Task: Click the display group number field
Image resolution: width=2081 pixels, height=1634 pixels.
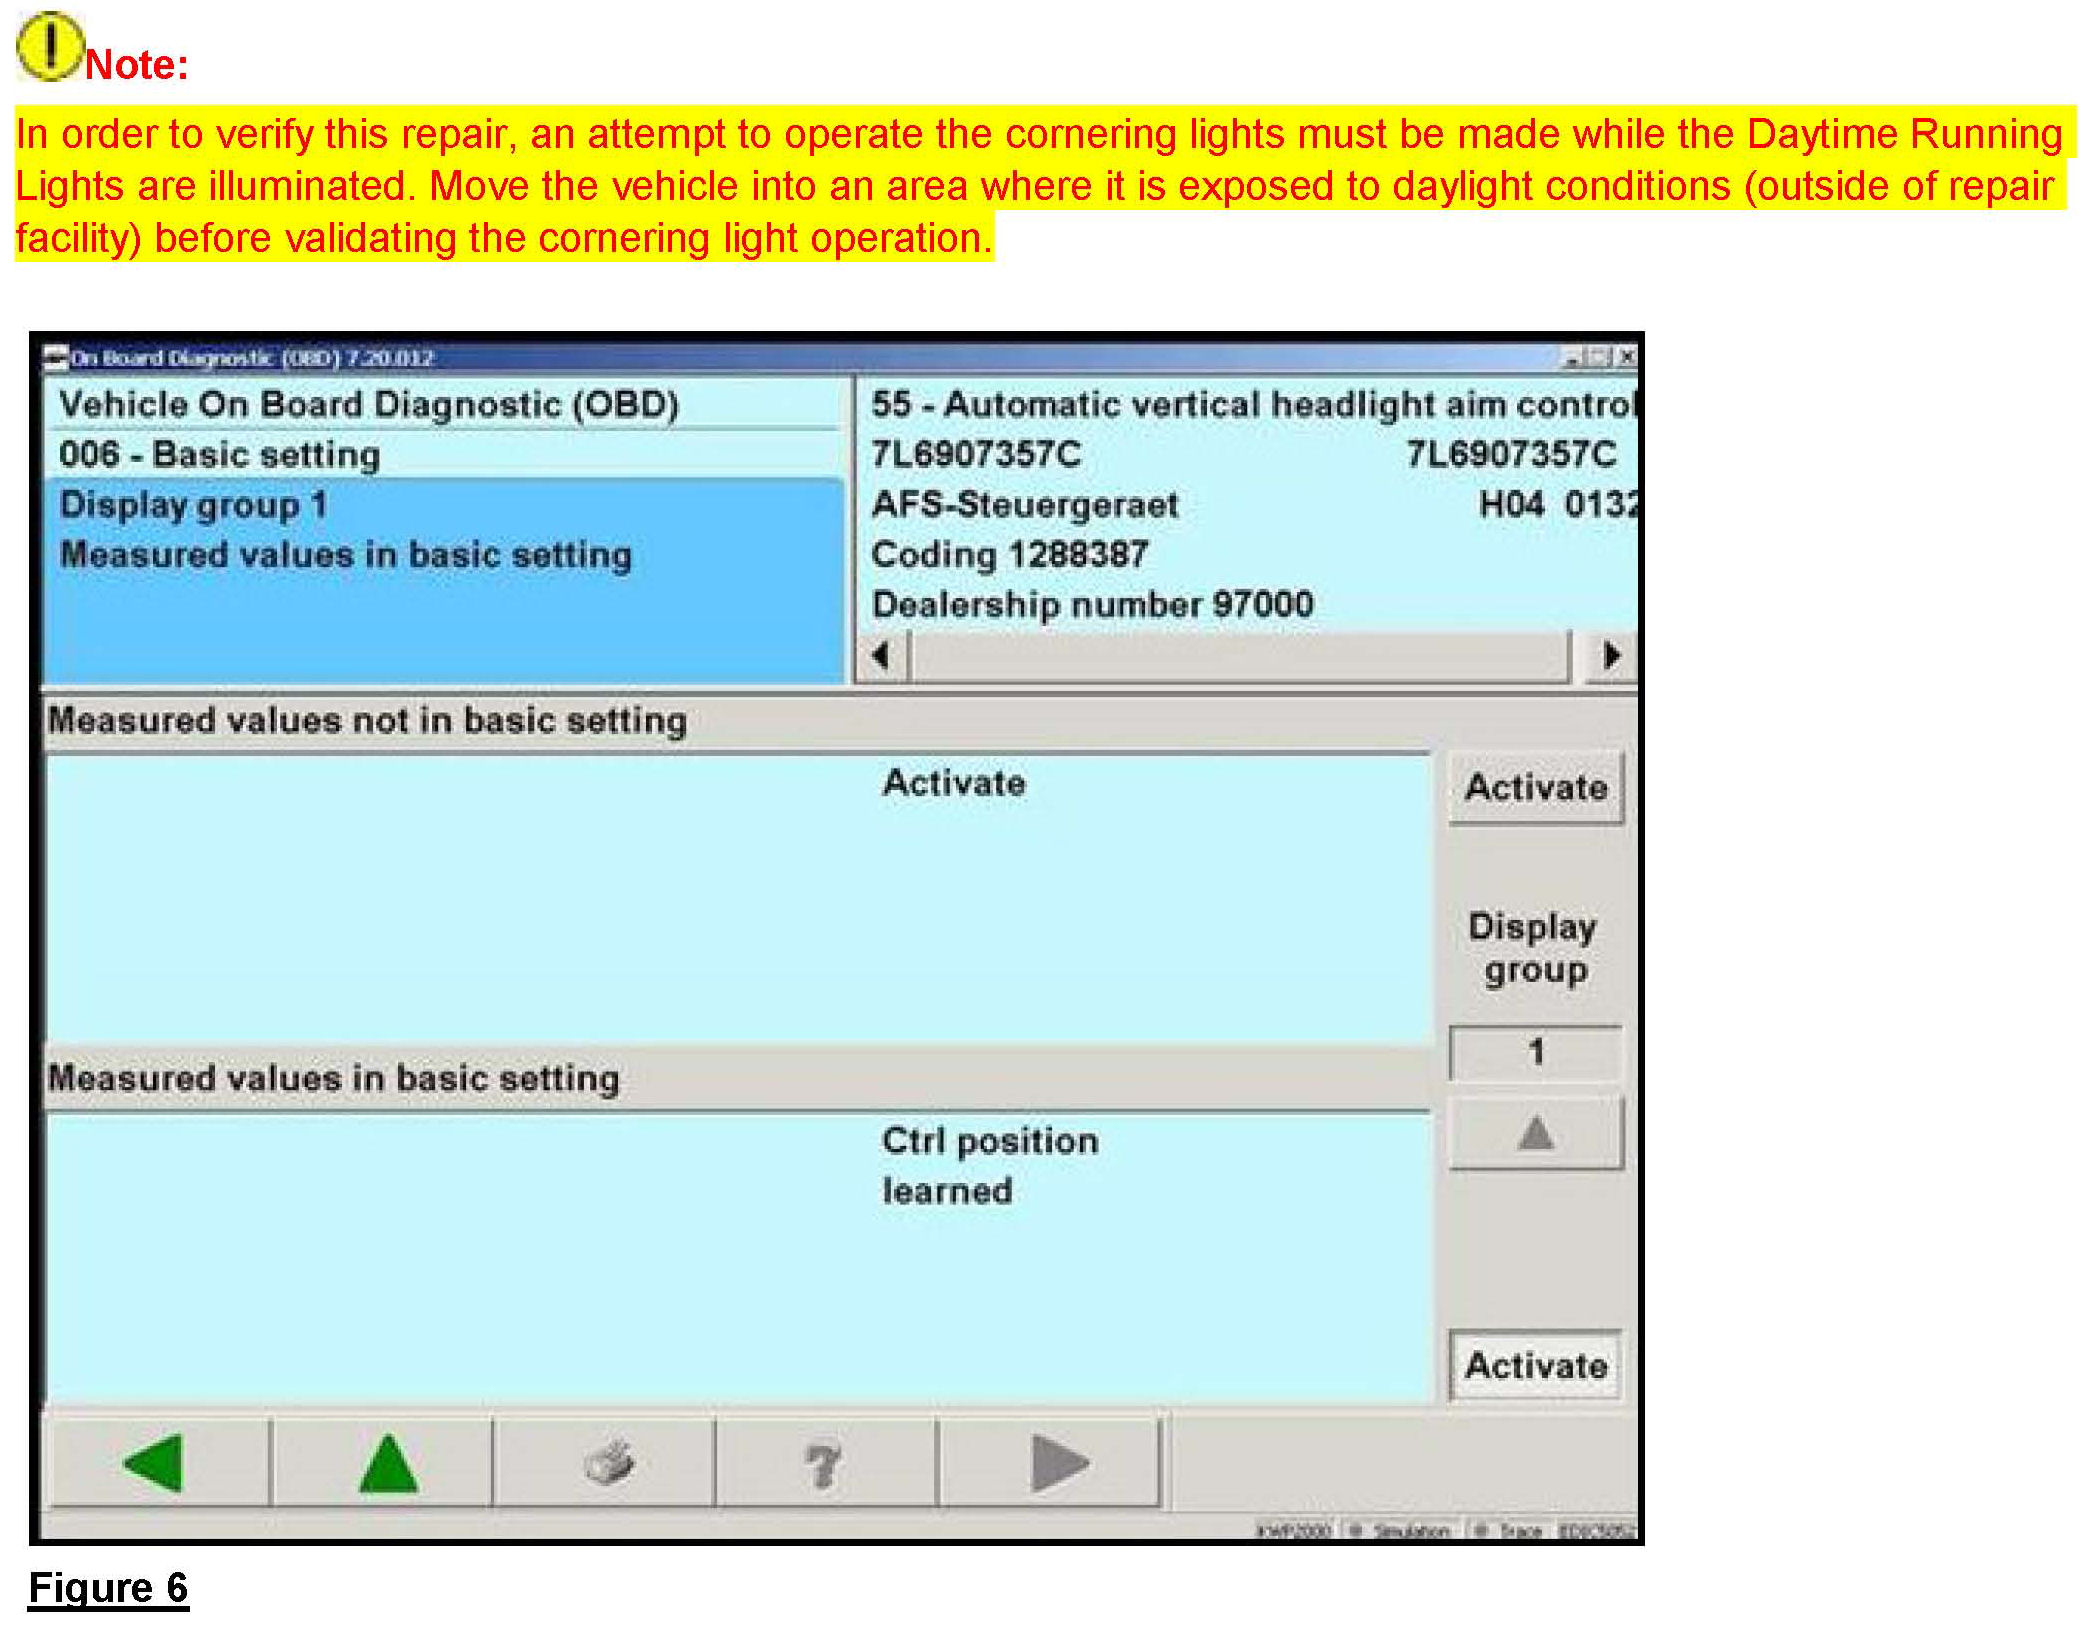Action: (1535, 1052)
